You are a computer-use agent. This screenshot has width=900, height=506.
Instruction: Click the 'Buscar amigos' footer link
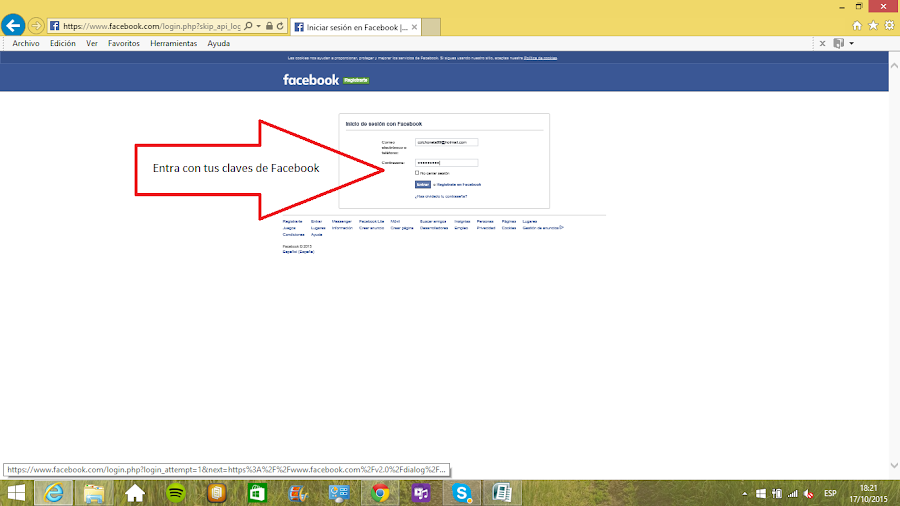click(x=433, y=221)
